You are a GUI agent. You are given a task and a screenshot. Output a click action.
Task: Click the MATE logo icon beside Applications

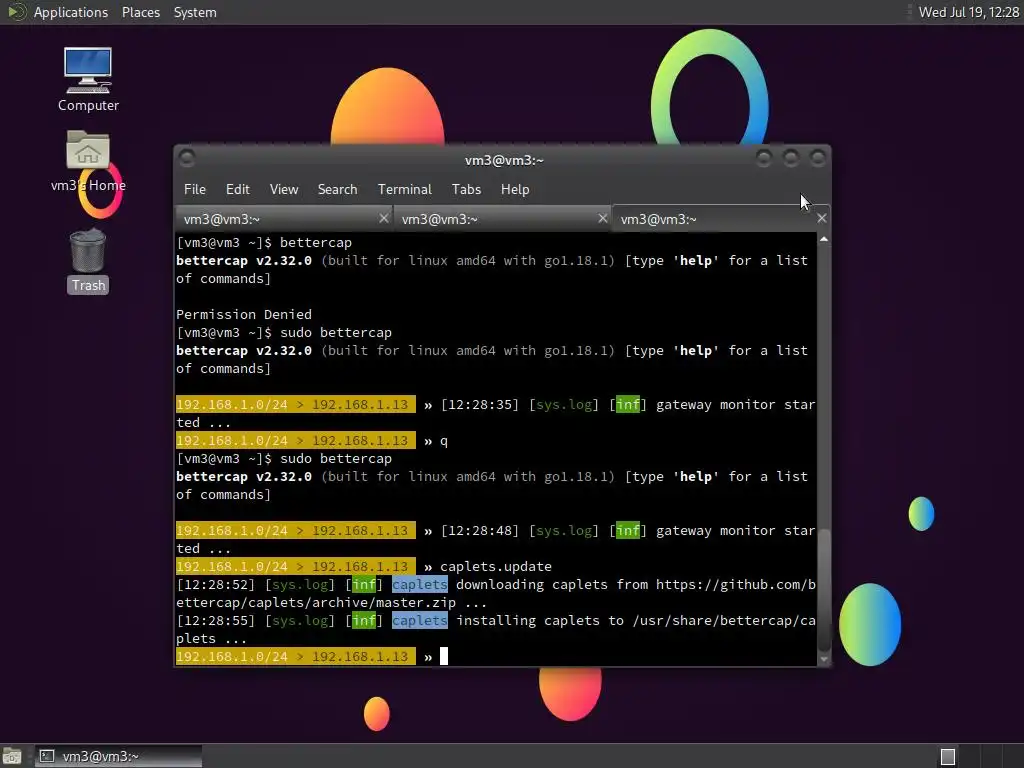coord(16,12)
